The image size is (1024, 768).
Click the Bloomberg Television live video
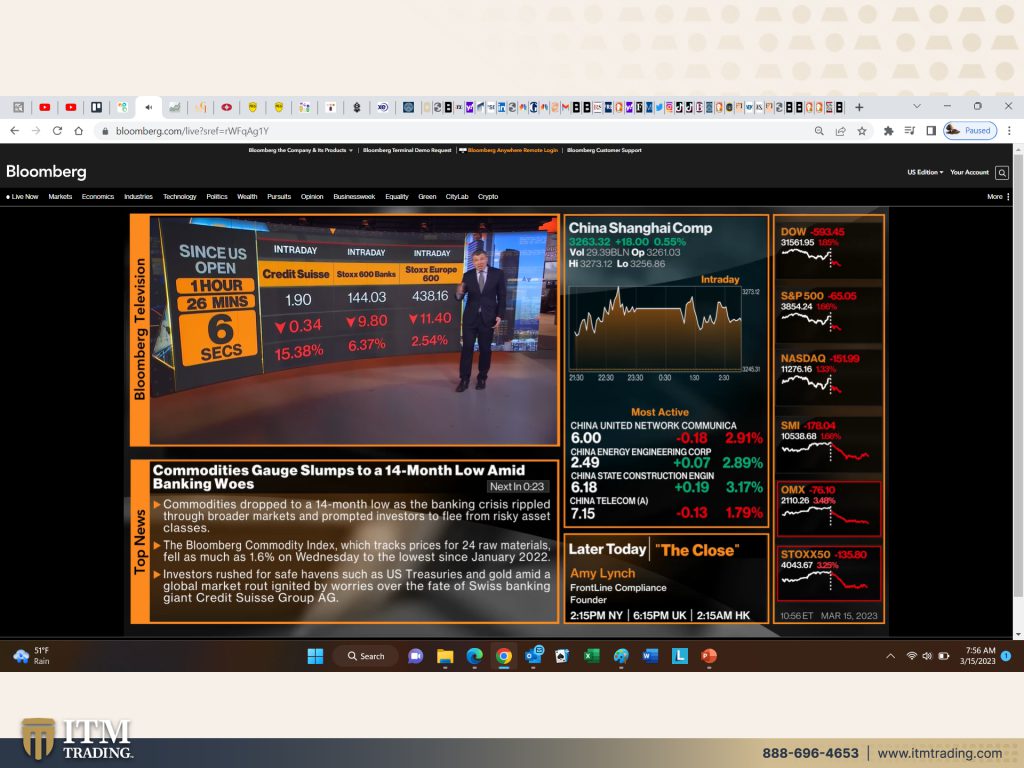353,330
